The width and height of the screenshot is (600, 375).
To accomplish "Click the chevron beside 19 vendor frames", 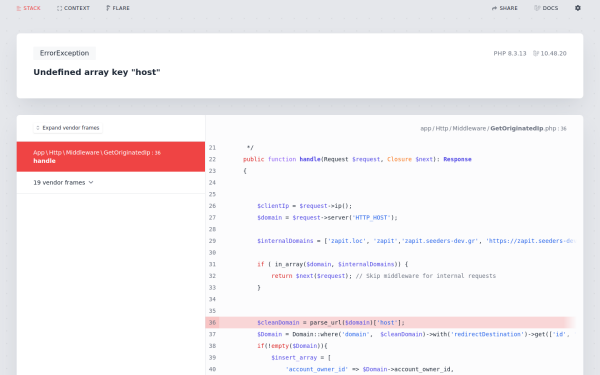I will pyautogui.click(x=91, y=183).
